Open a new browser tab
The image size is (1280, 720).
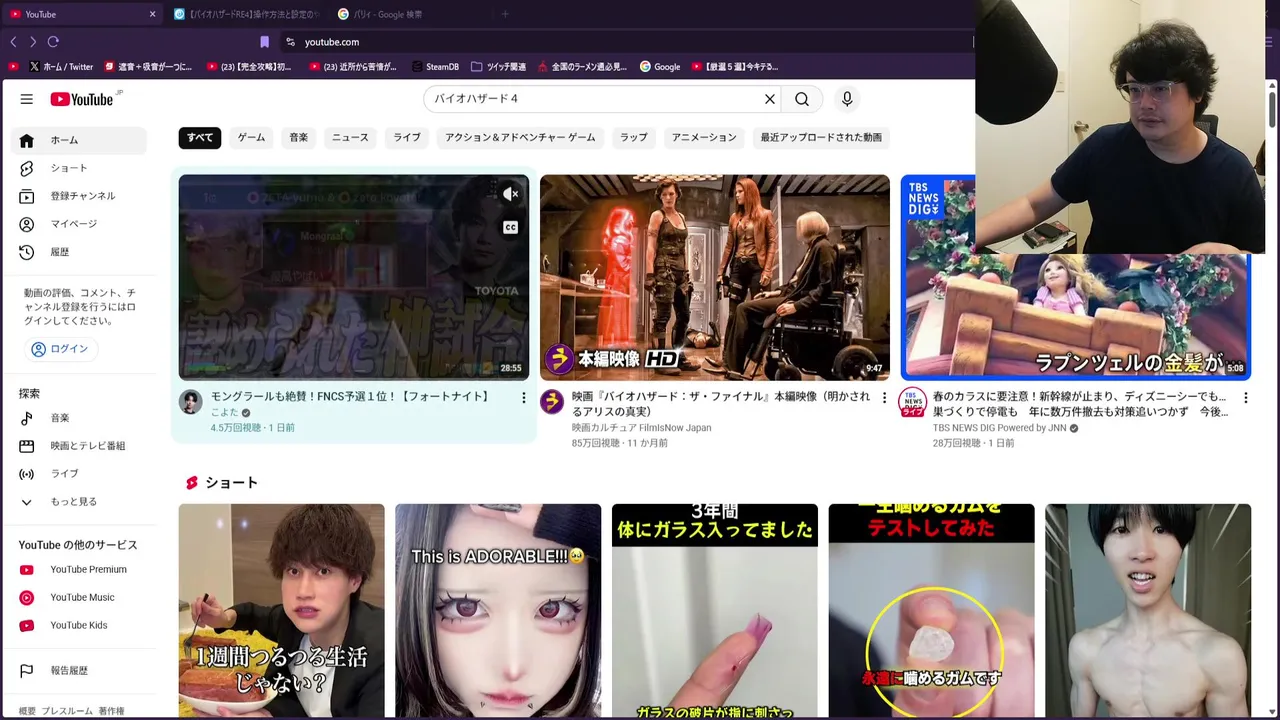[505, 14]
